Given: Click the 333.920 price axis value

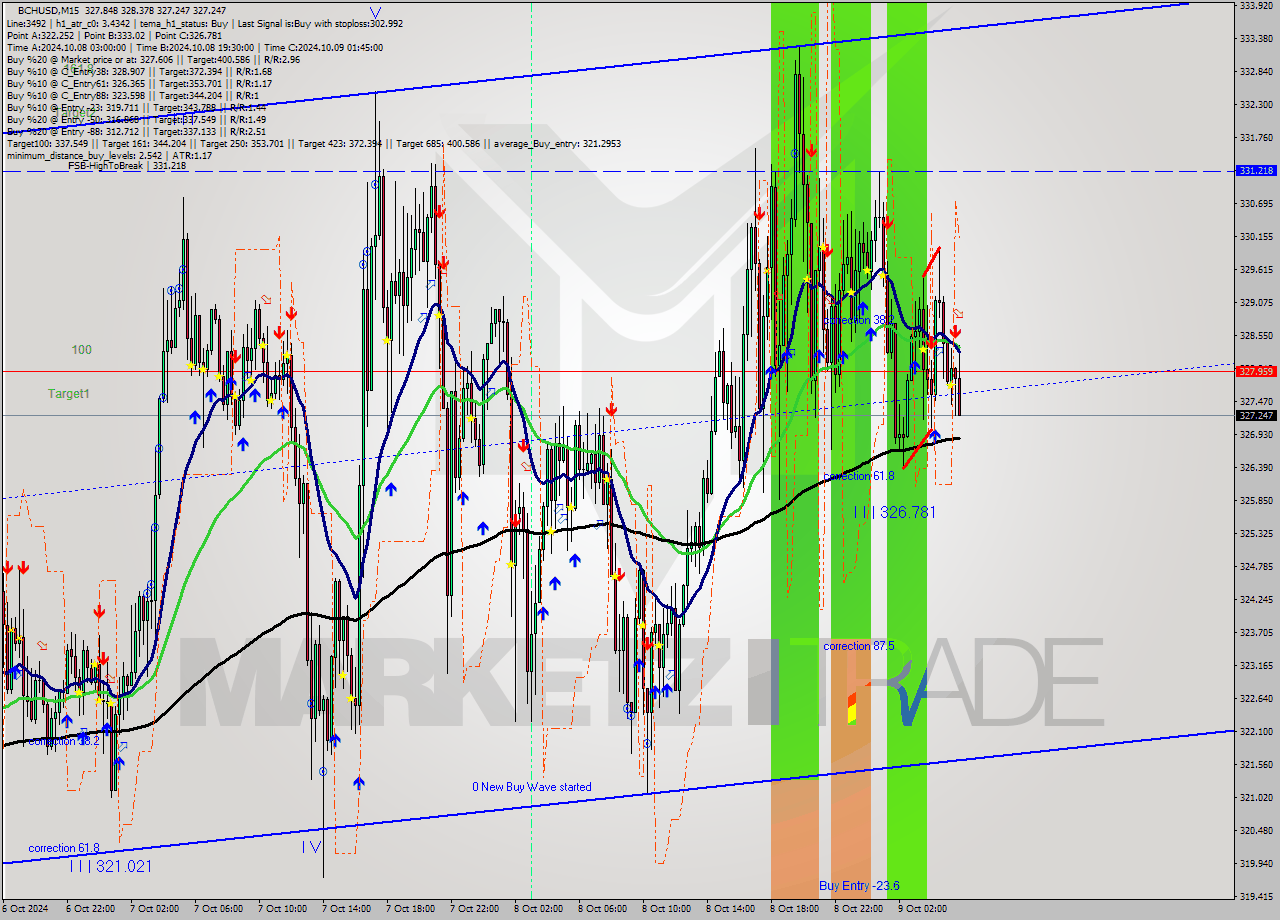Looking at the screenshot, I should coord(1256,6).
